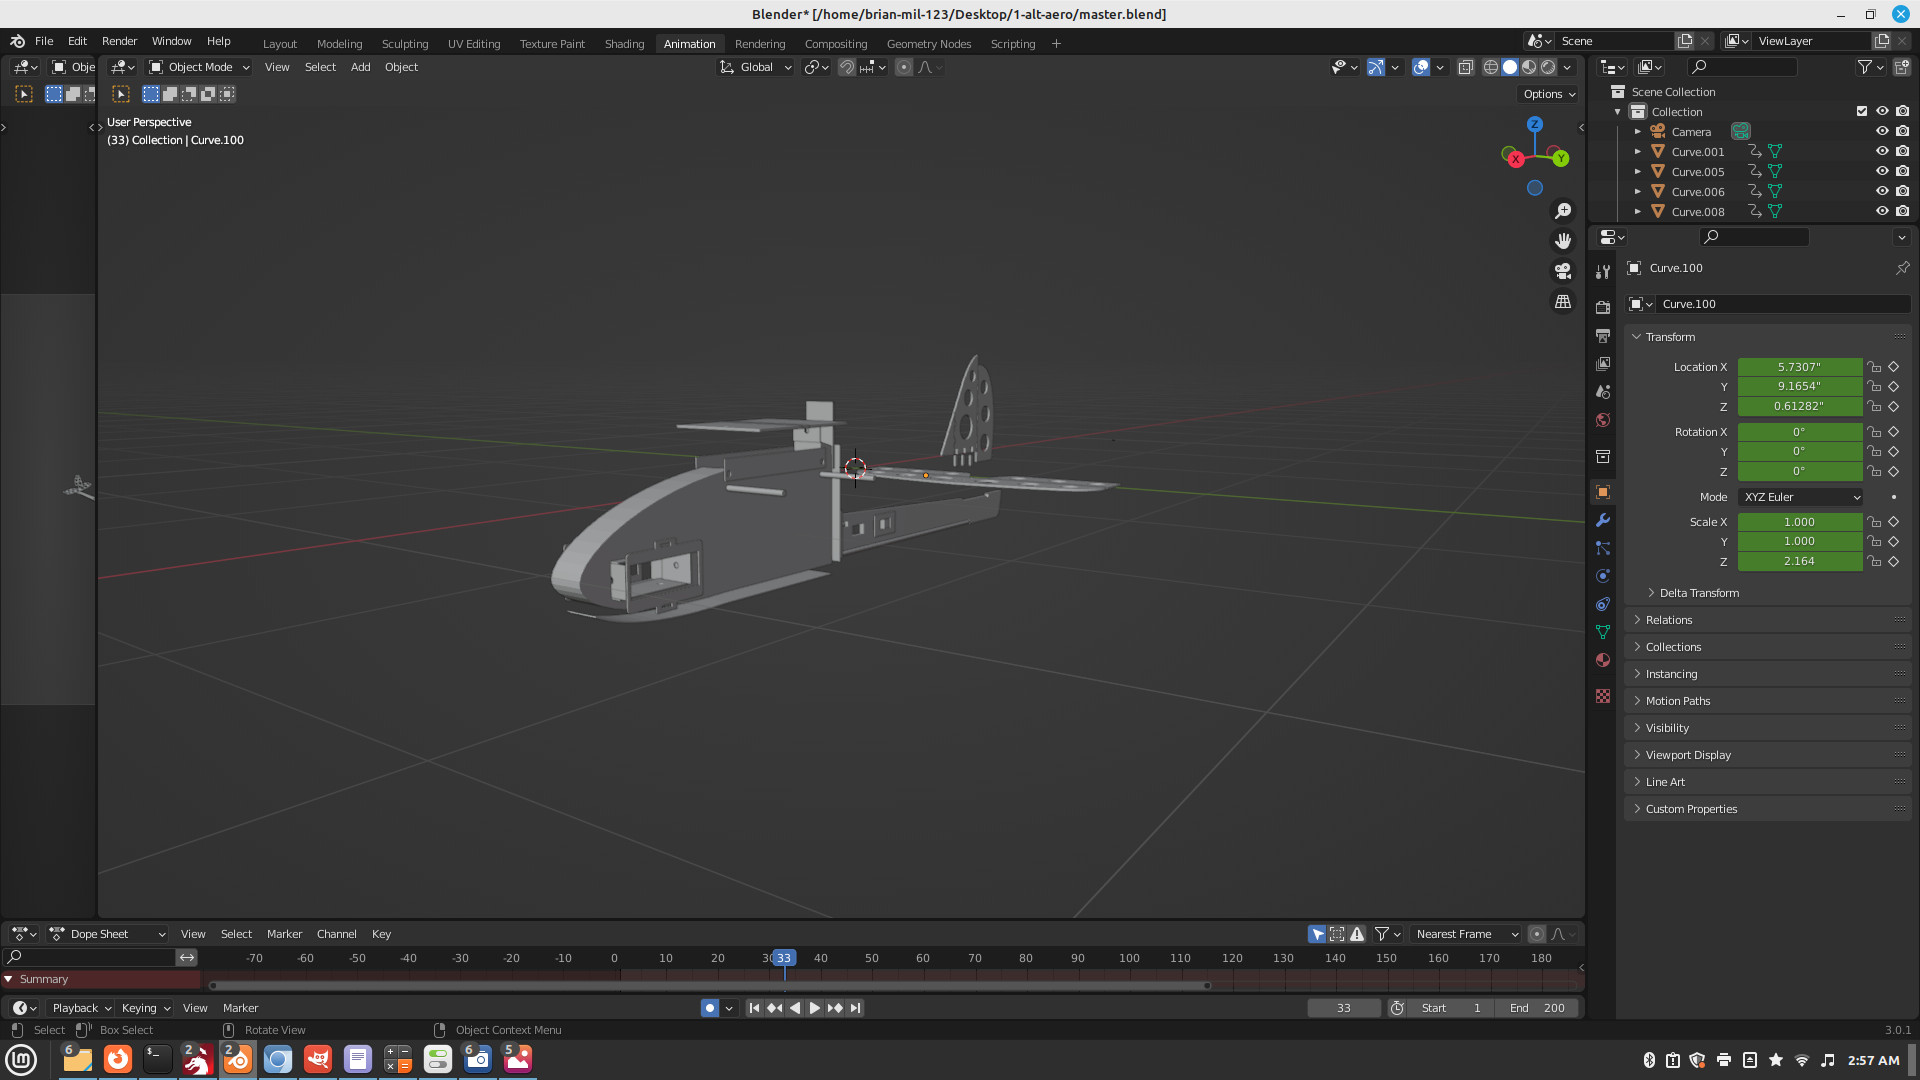Open the Render properties tab icon

pyautogui.click(x=1603, y=307)
